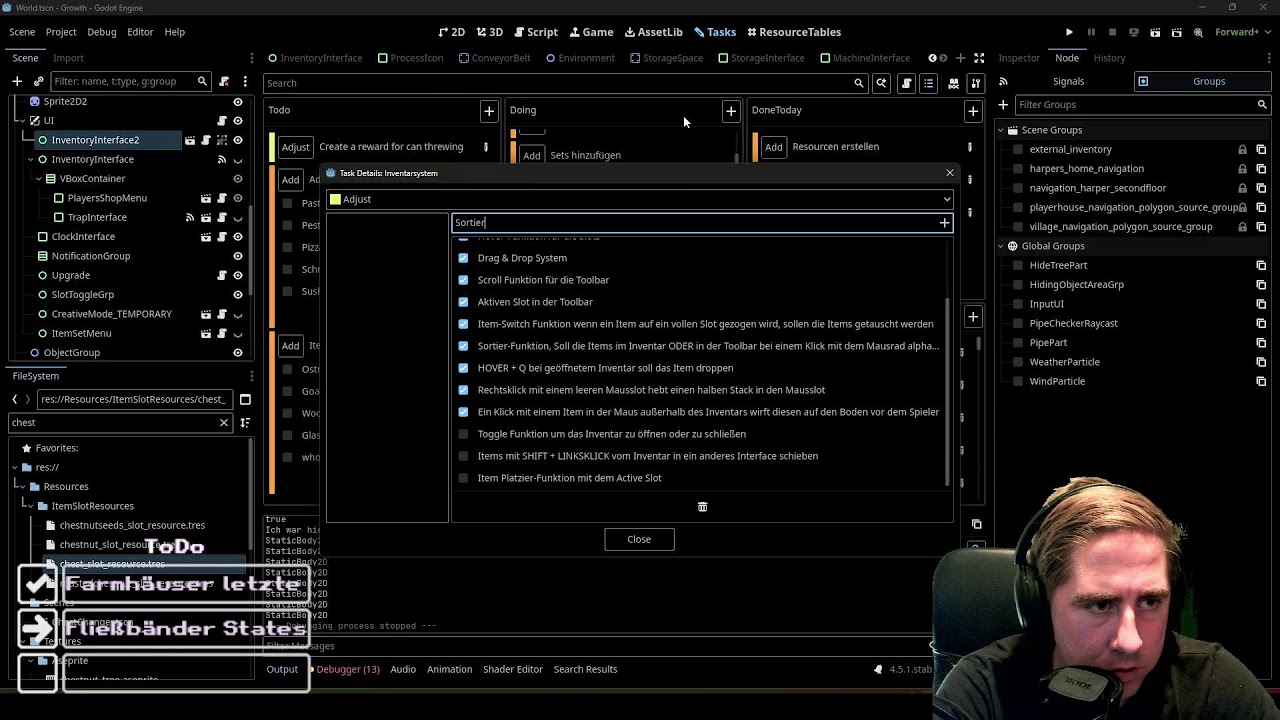Clear the chest filter with X icon
The height and width of the screenshot is (720, 1280).
224,422
